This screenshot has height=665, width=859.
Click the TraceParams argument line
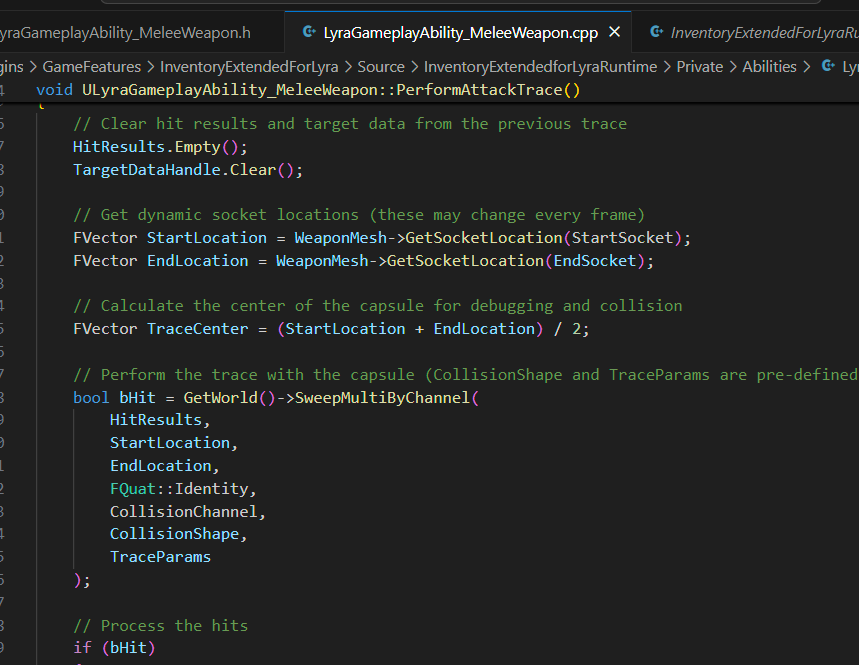pos(160,557)
